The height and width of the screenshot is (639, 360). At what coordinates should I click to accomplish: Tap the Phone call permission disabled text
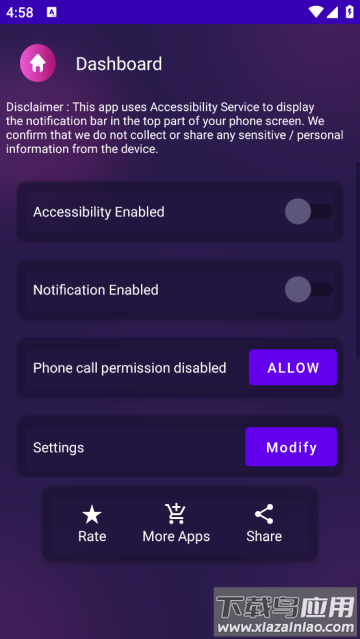(130, 368)
